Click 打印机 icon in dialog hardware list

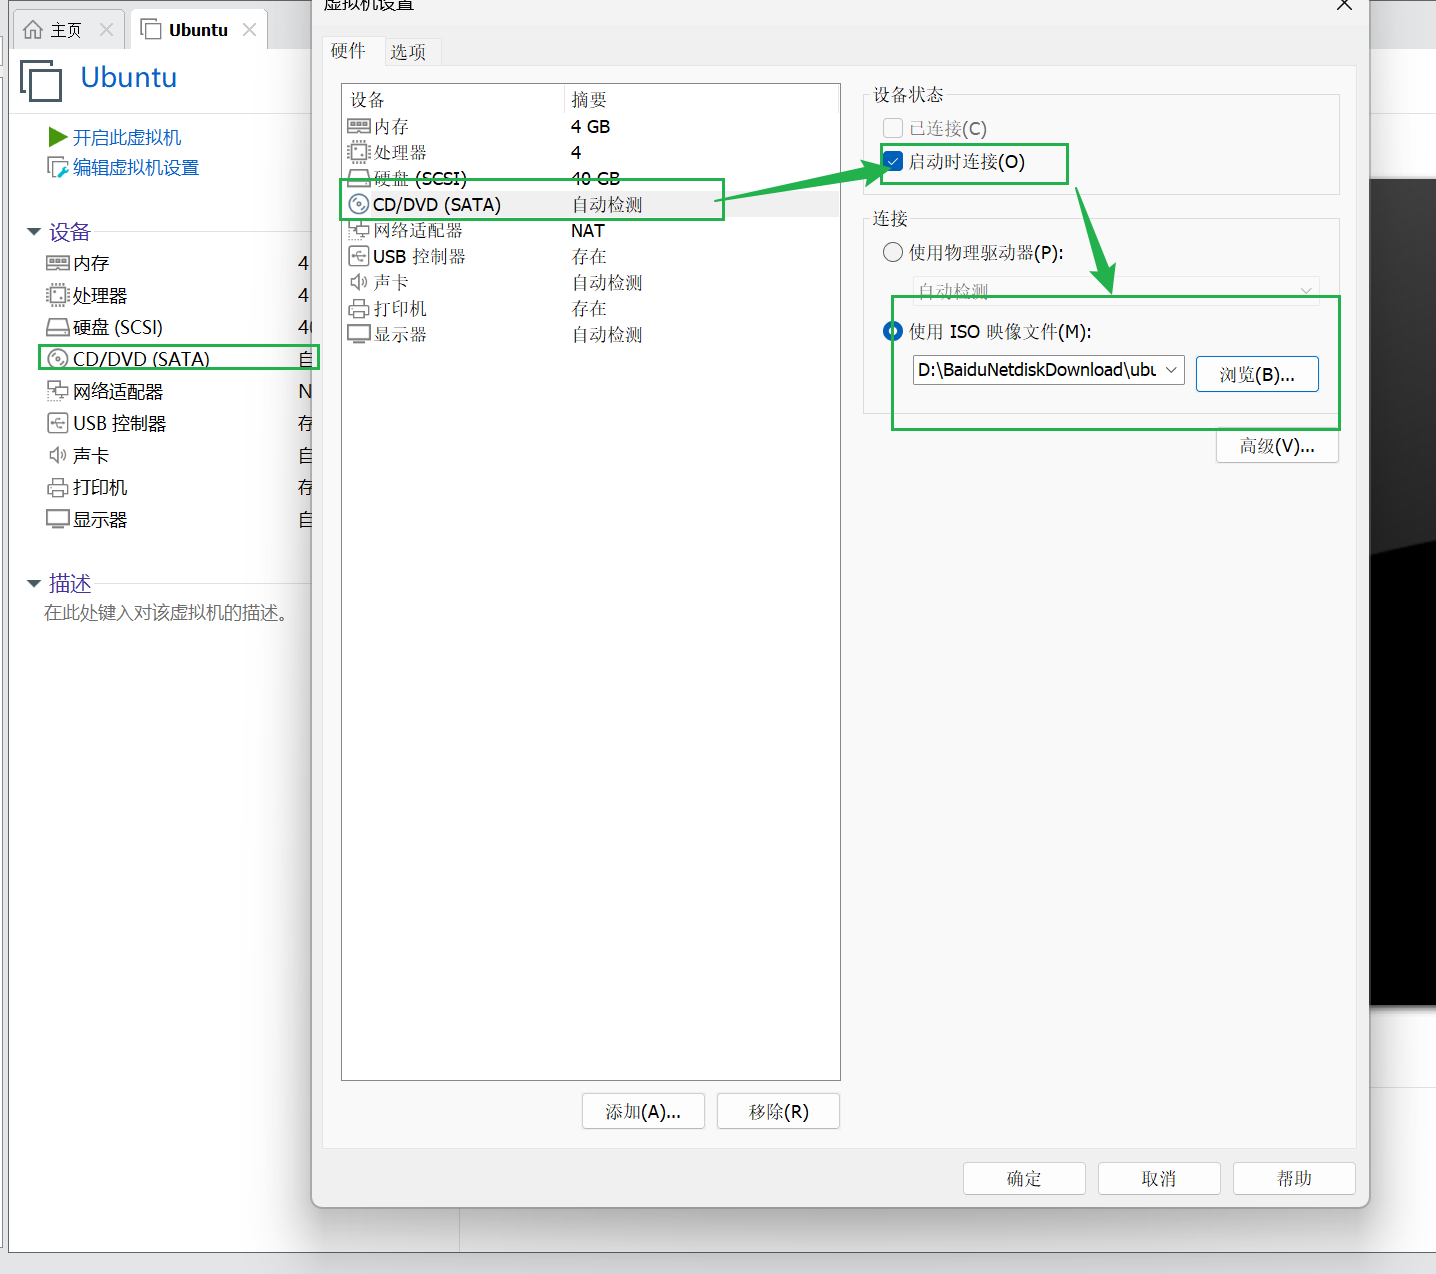[359, 308]
